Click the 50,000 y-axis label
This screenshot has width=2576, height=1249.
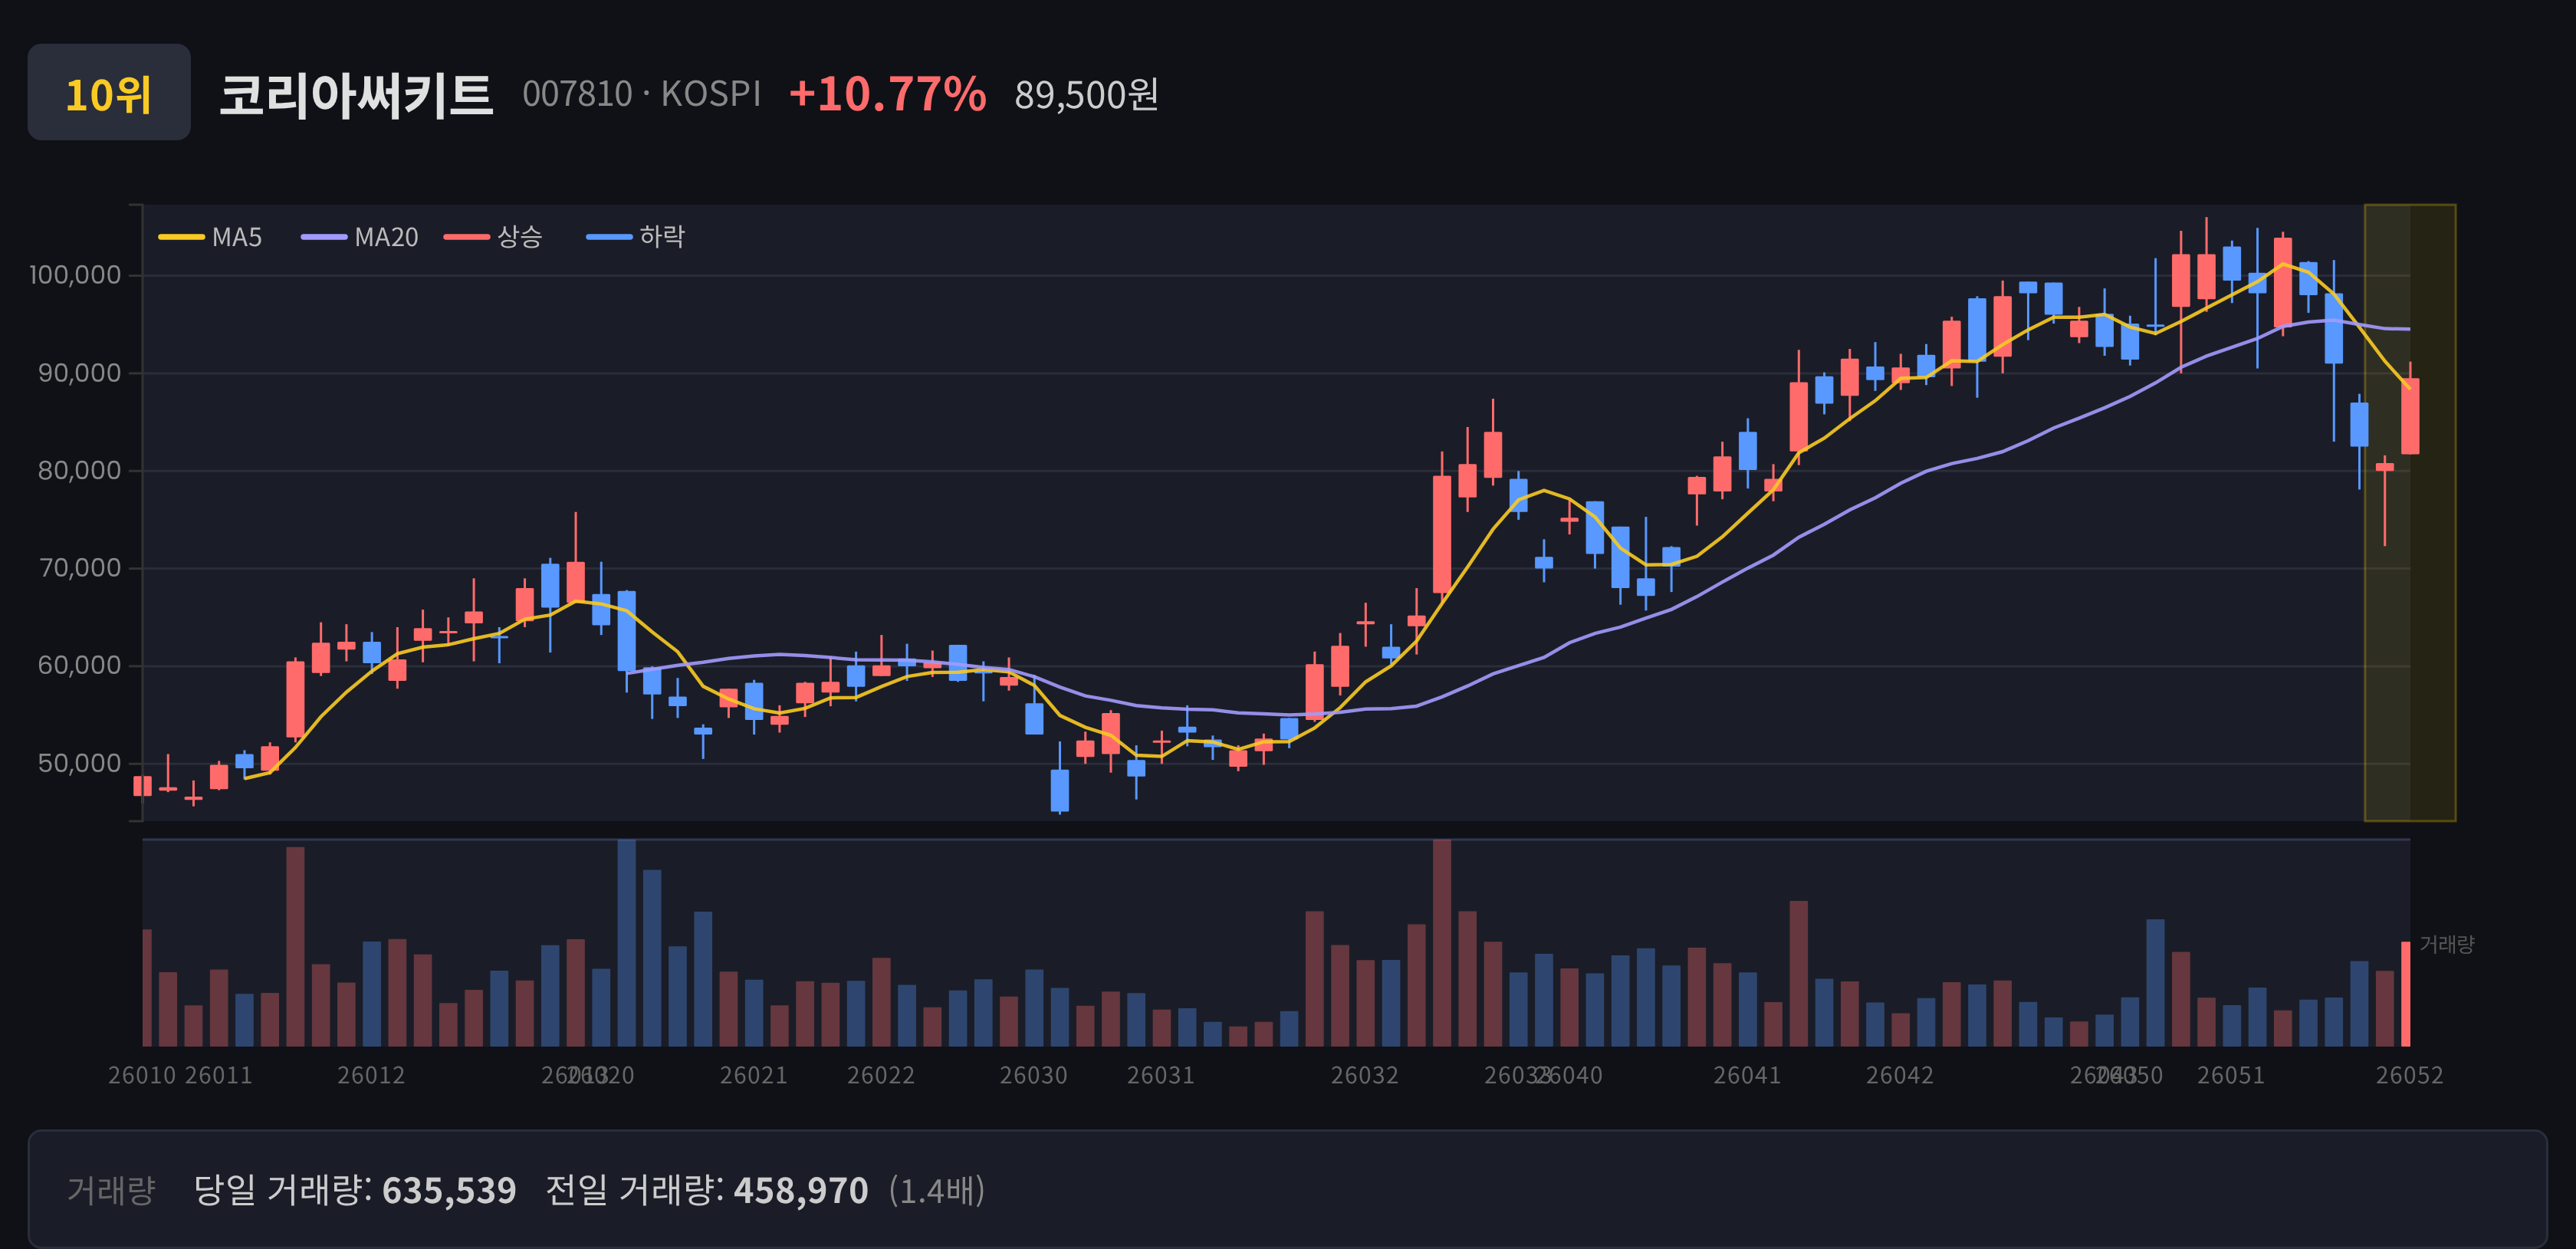[x=79, y=763]
